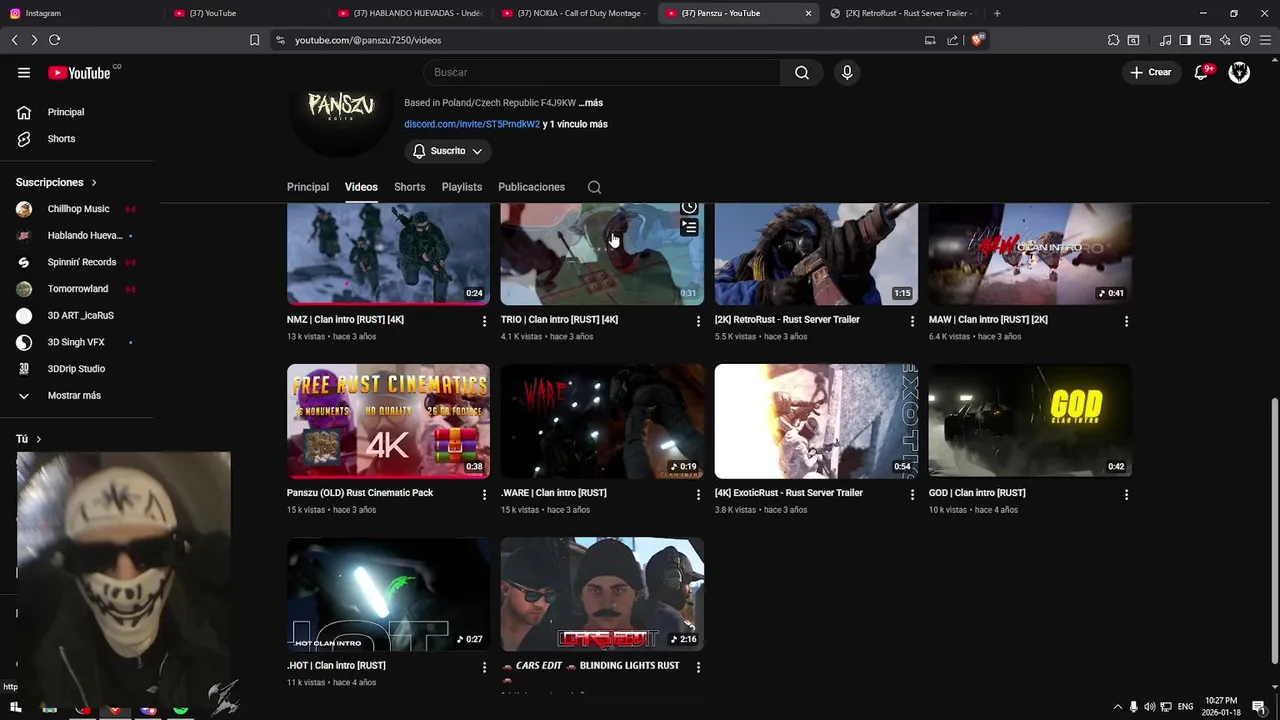Close the Panszu YouTube tab

point(808,13)
